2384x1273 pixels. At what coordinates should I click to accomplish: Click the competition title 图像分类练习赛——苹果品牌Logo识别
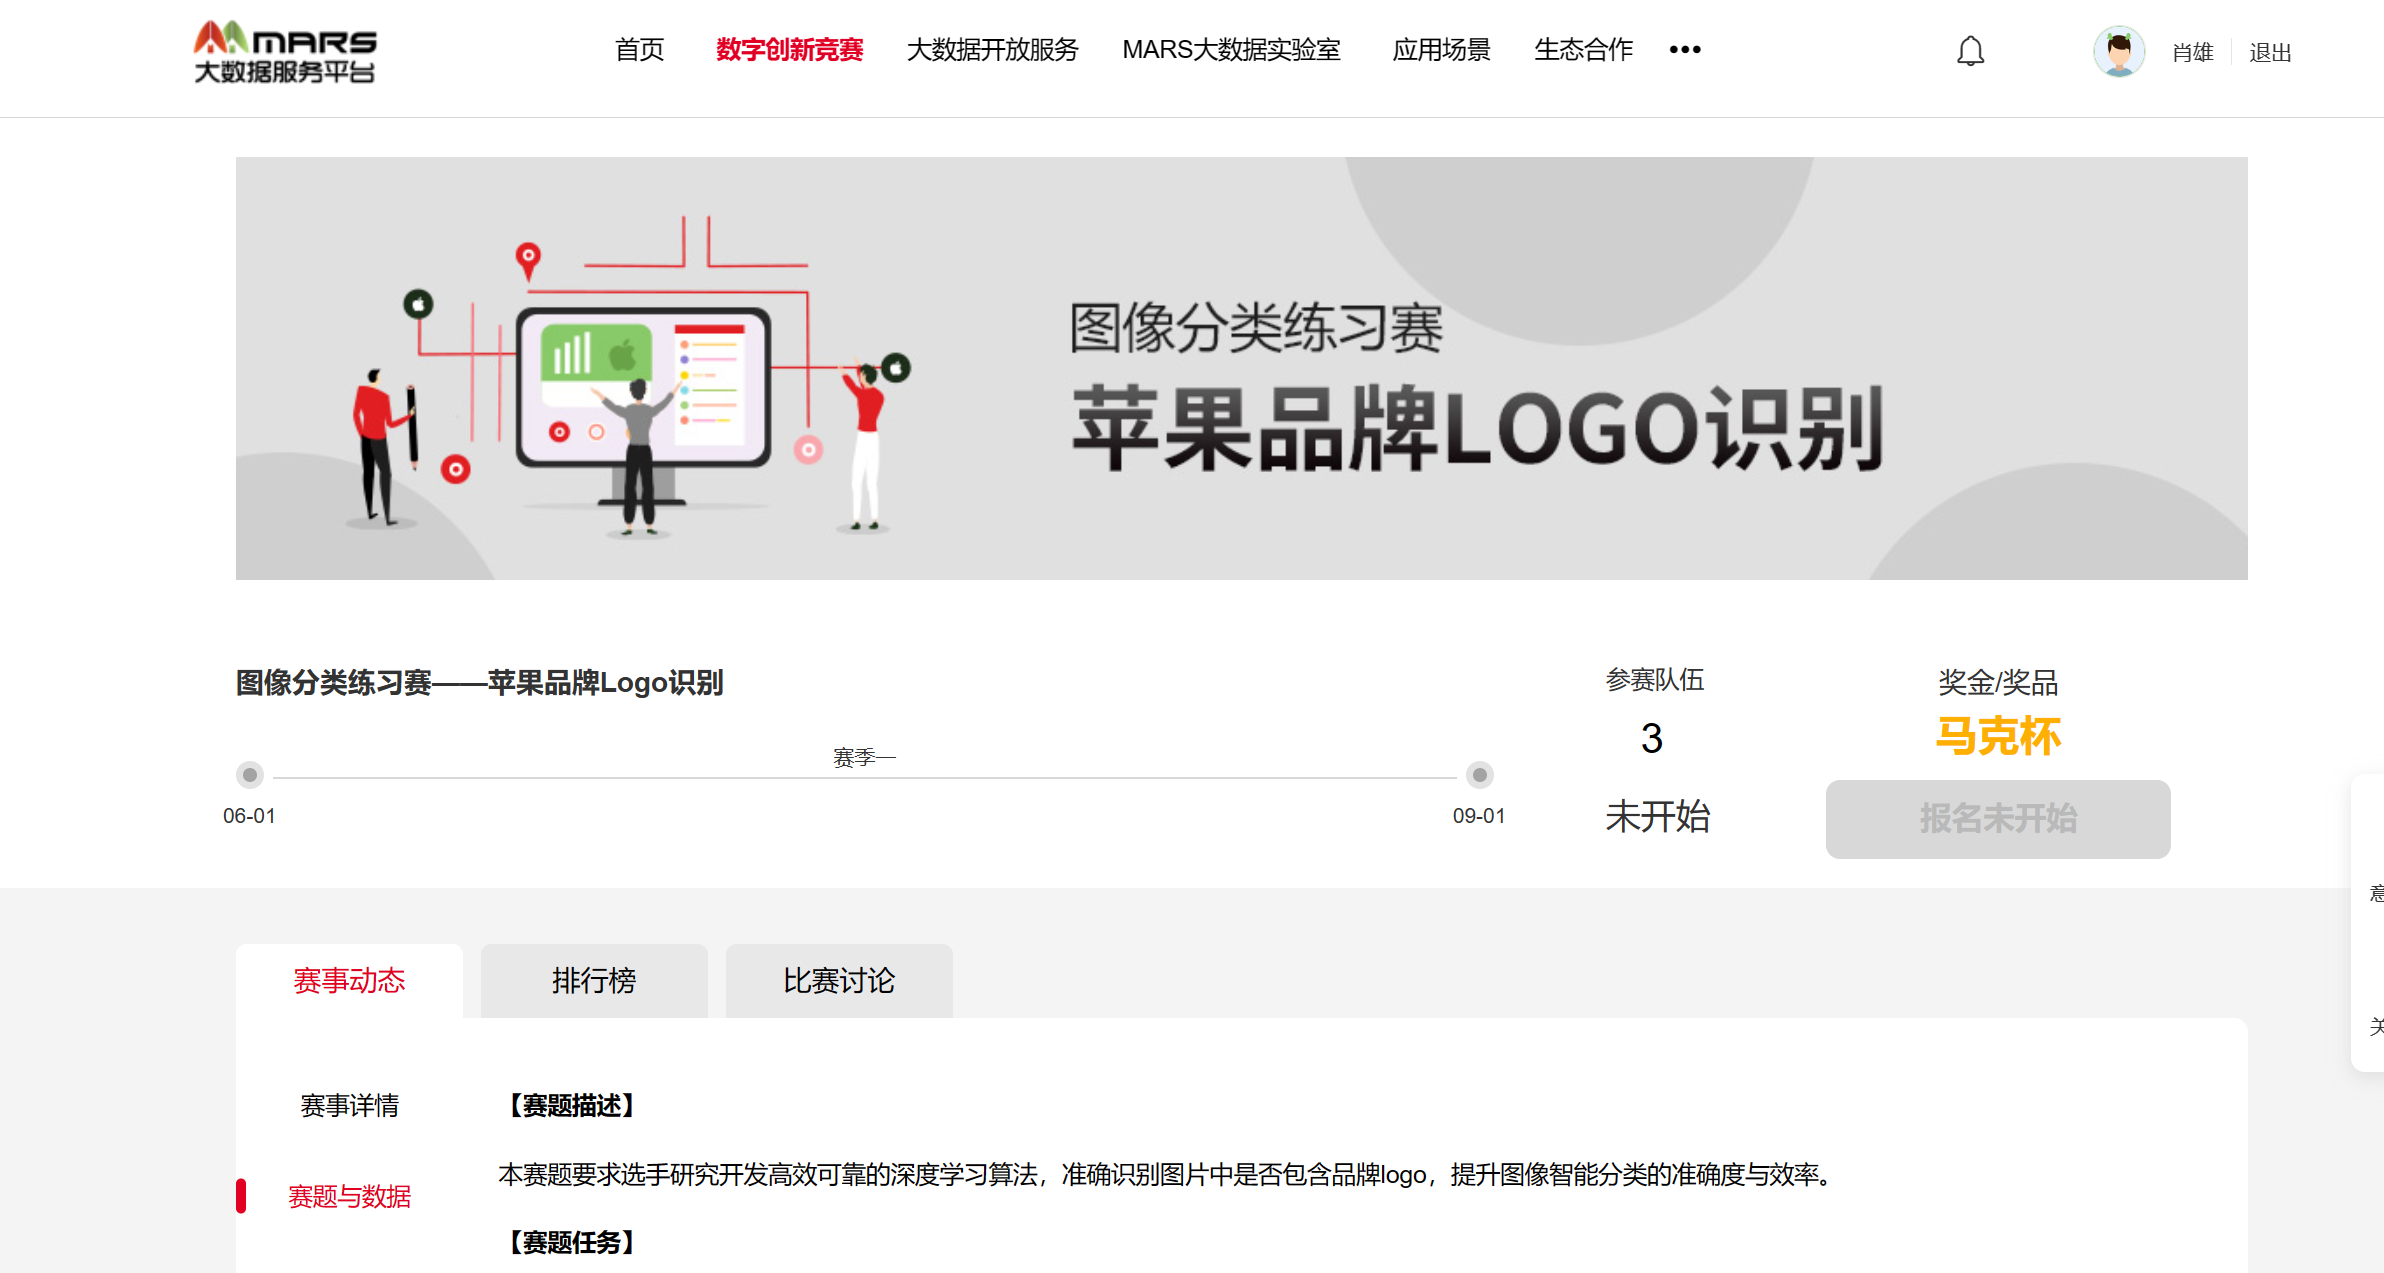coord(479,683)
